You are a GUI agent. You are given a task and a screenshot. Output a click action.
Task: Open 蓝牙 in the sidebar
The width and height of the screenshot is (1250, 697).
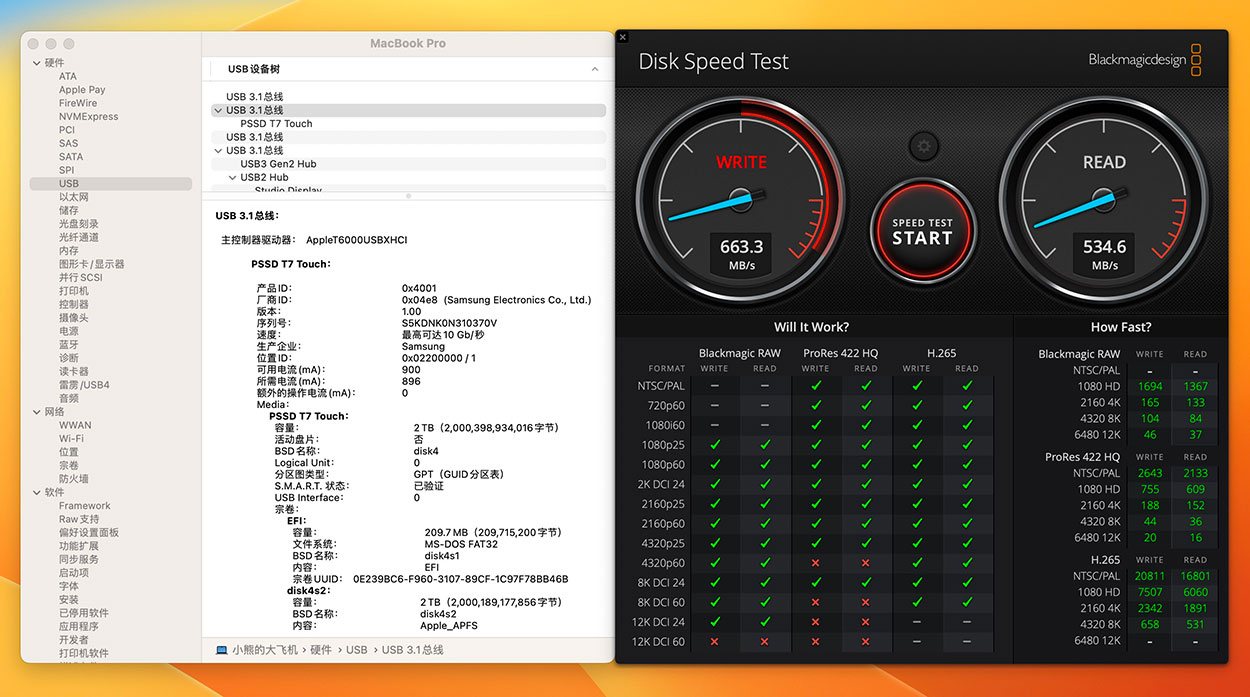pyautogui.click(x=68, y=345)
